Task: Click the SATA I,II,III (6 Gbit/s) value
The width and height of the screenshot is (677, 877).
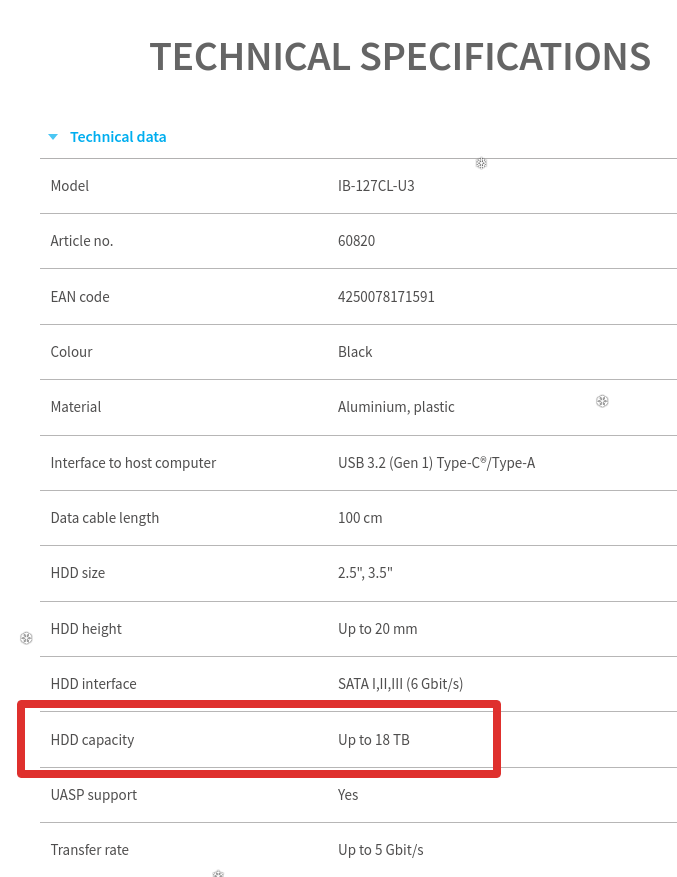Action: coord(400,684)
